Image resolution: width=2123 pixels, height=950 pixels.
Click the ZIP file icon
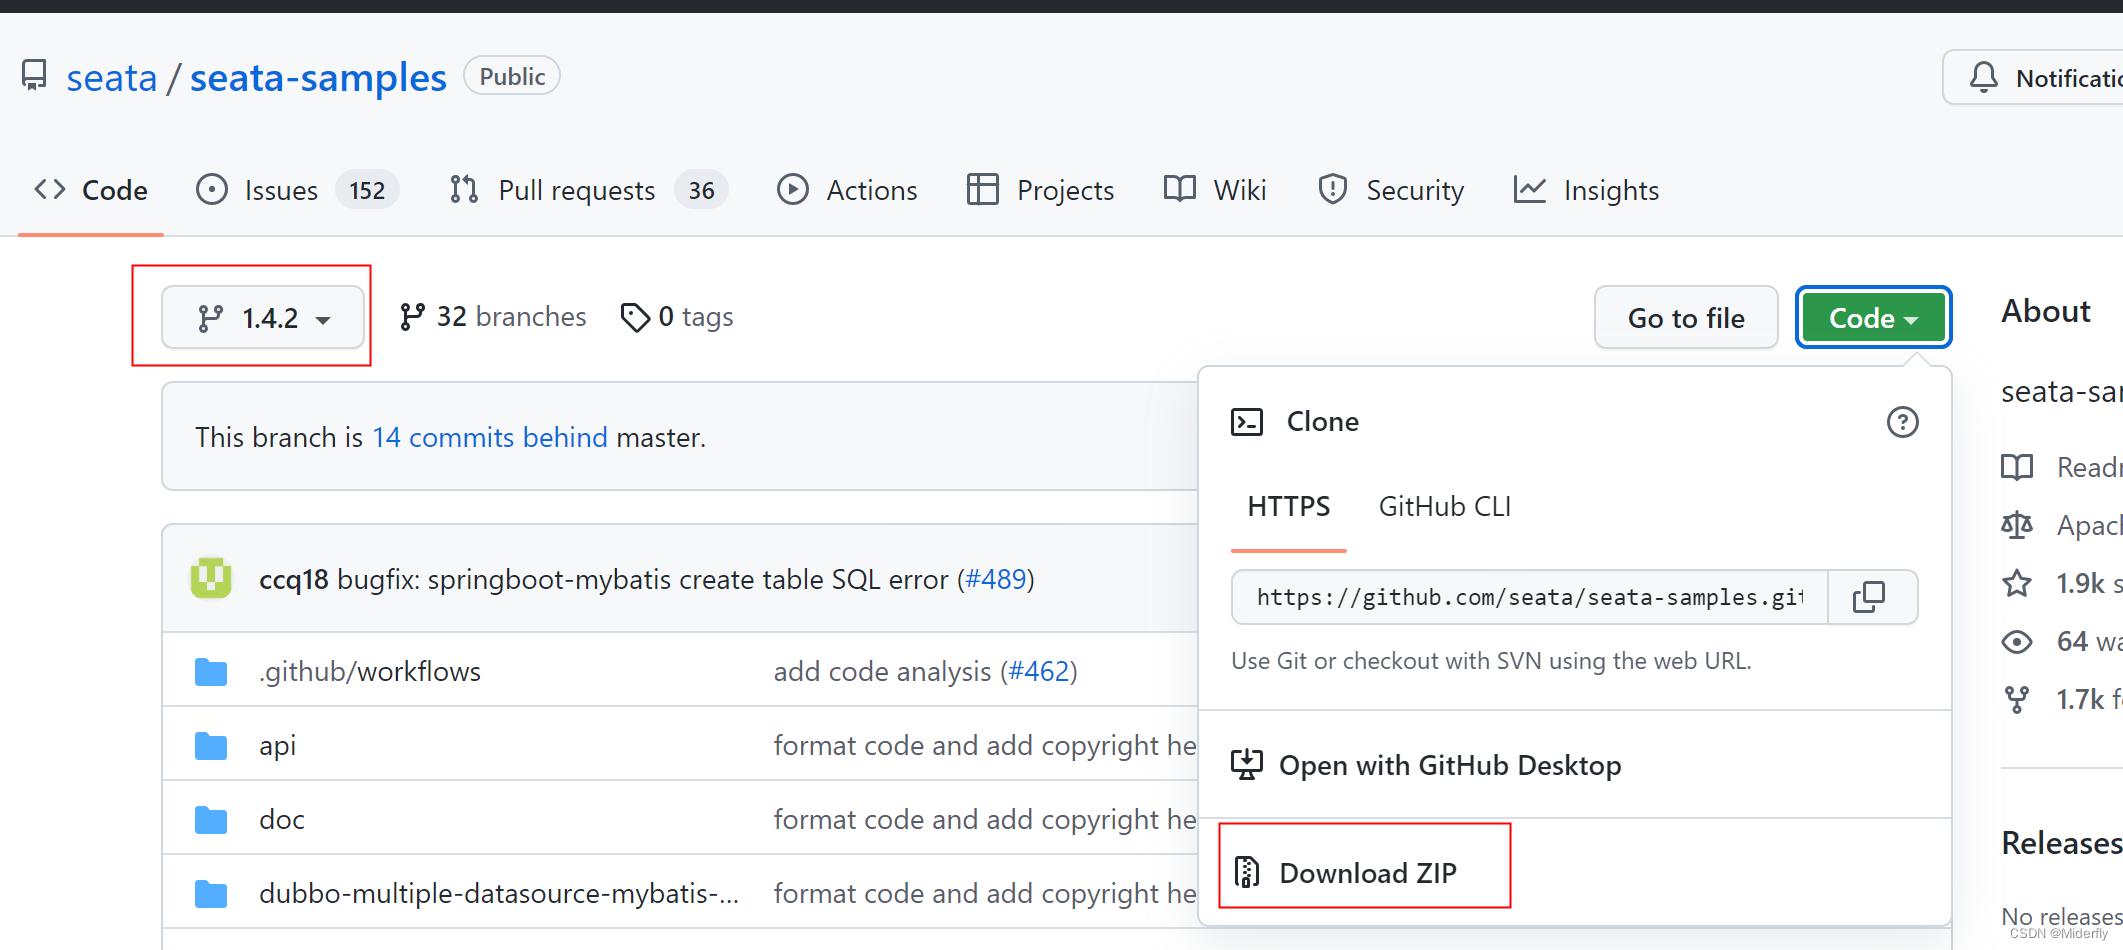pos(1247,872)
